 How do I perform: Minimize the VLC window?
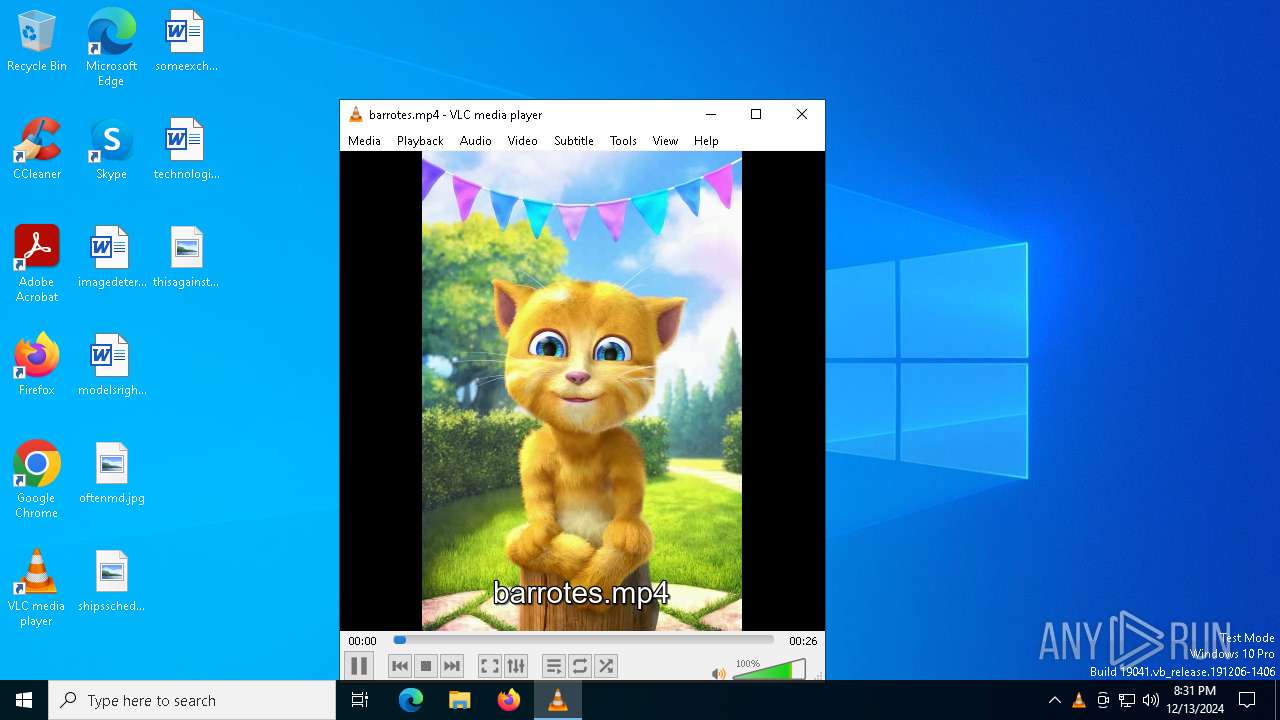711,115
